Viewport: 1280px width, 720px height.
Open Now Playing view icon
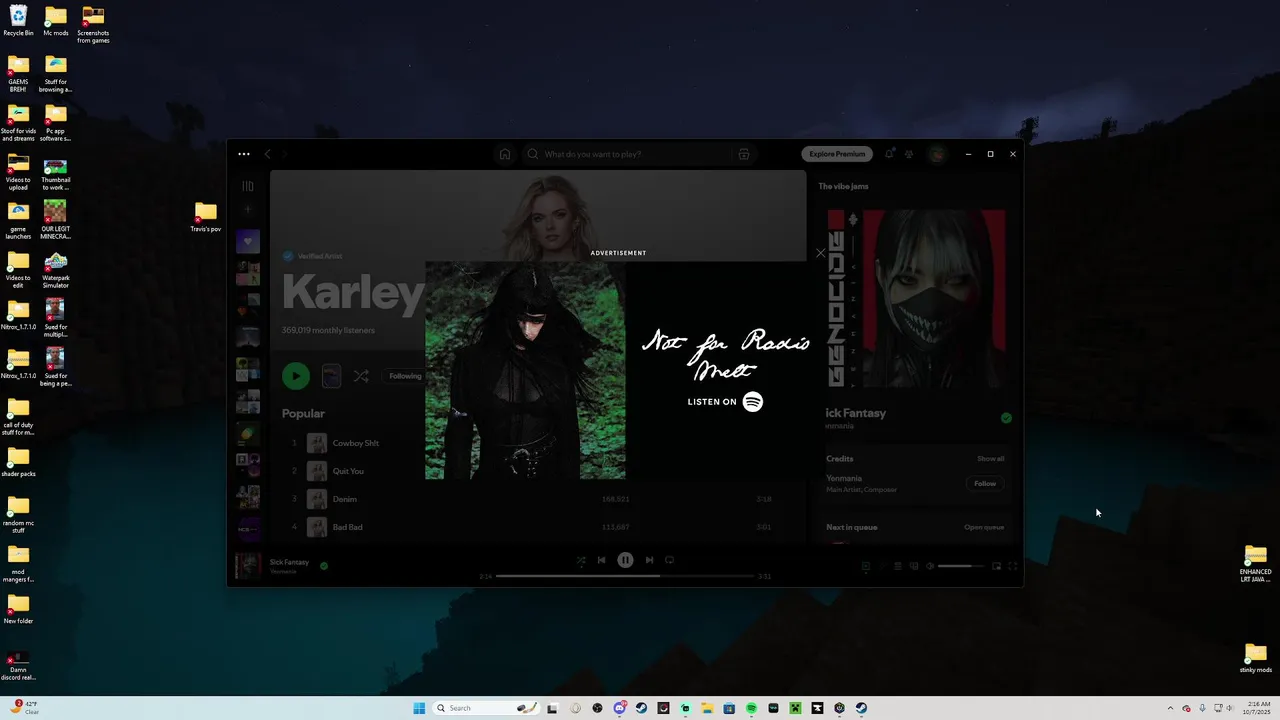(x=866, y=566)
